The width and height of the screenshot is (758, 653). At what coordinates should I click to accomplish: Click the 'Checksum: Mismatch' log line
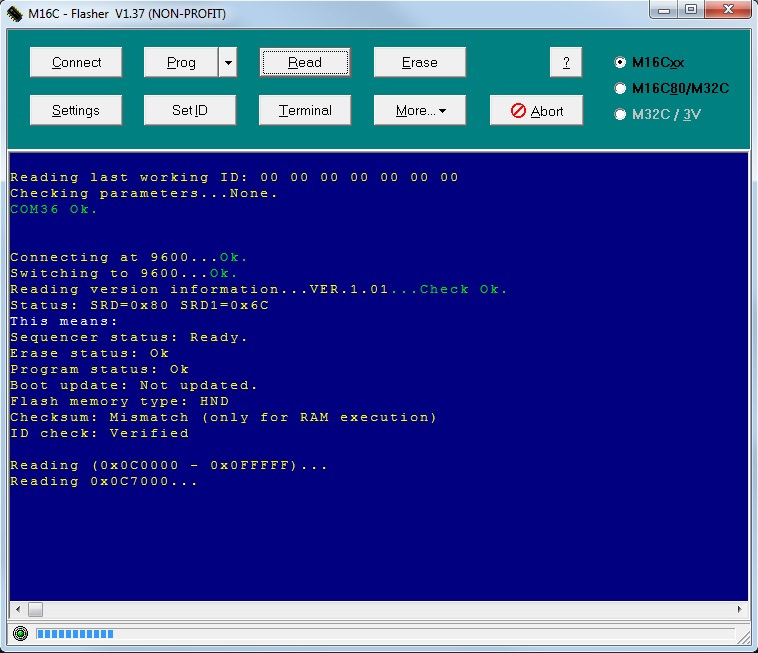(x=223, y=417)
